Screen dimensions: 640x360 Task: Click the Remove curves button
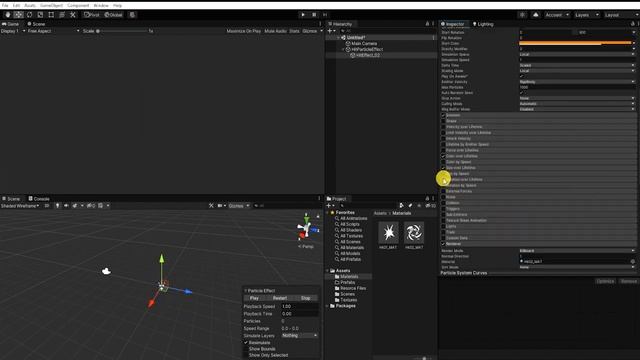[x=629, y=281]
